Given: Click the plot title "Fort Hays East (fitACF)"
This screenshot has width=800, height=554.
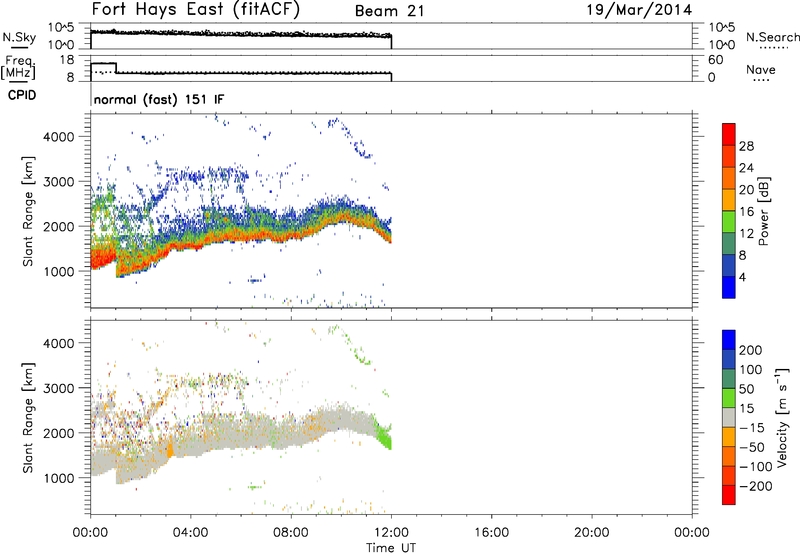Looking at the screenshot, I should pyautogui.click(x=196, y=10).
